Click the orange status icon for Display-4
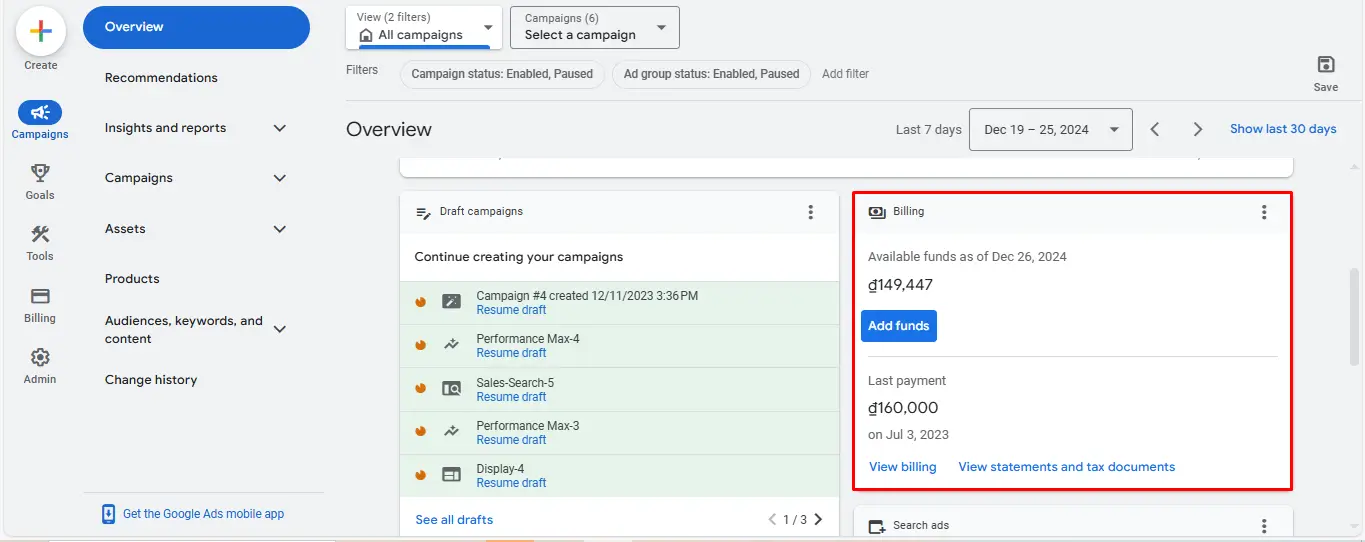This screenshot has width=1365, height=542. 421,474
